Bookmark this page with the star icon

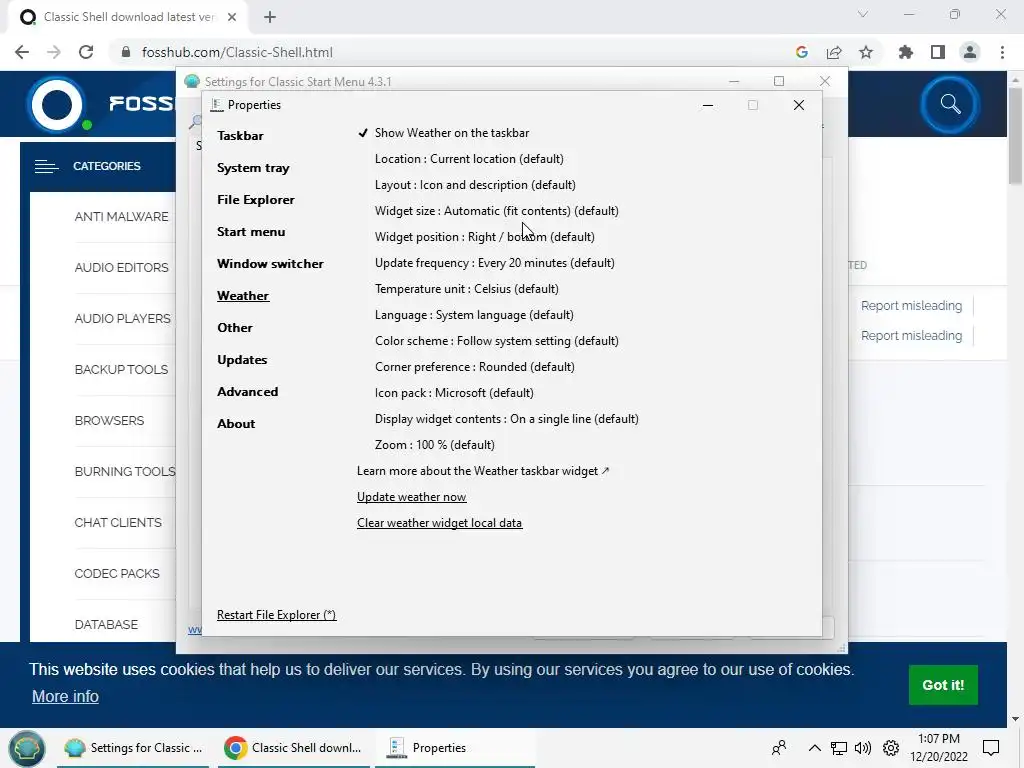(866, 52)
